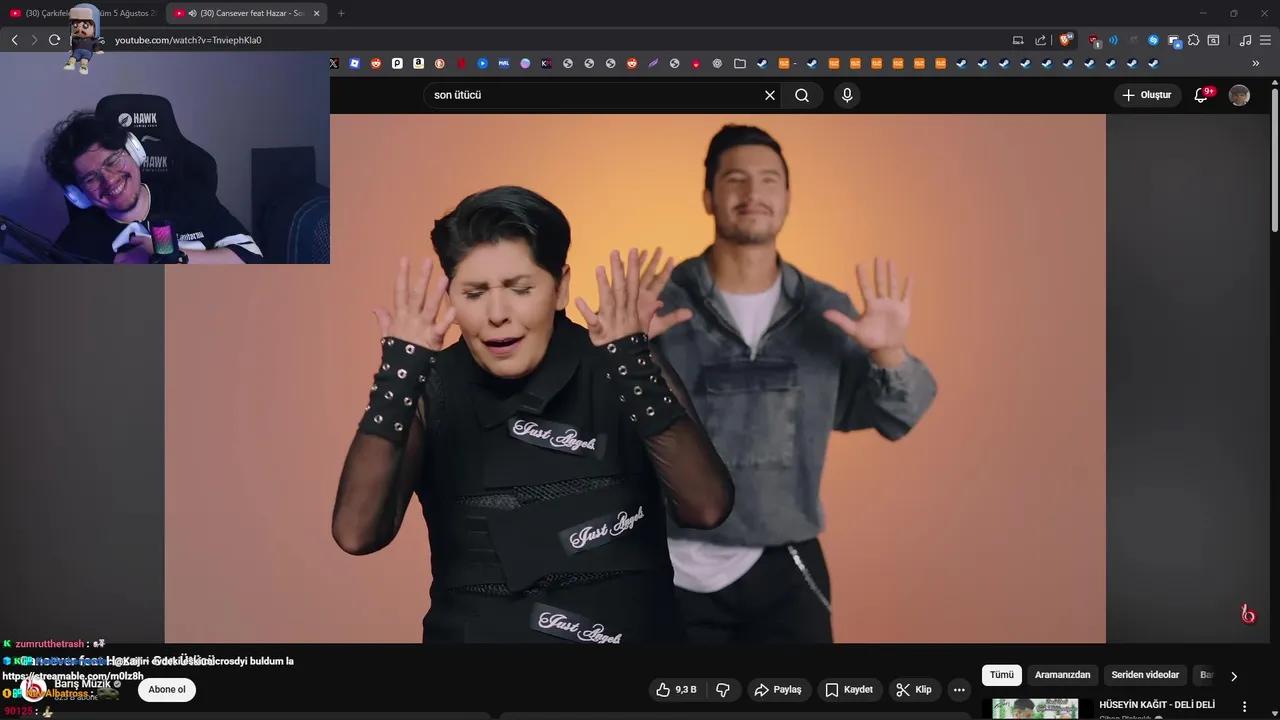1280x720 pixels.
Task: Open the white P bookmark icon
Action: point(397,63)
